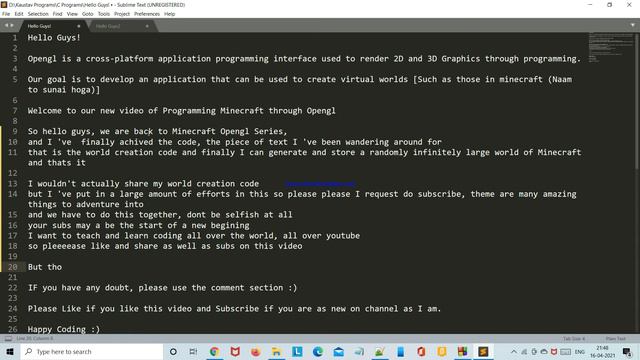Click the right tab-scroll arrow
640x360 pixels.
[12, 25]
